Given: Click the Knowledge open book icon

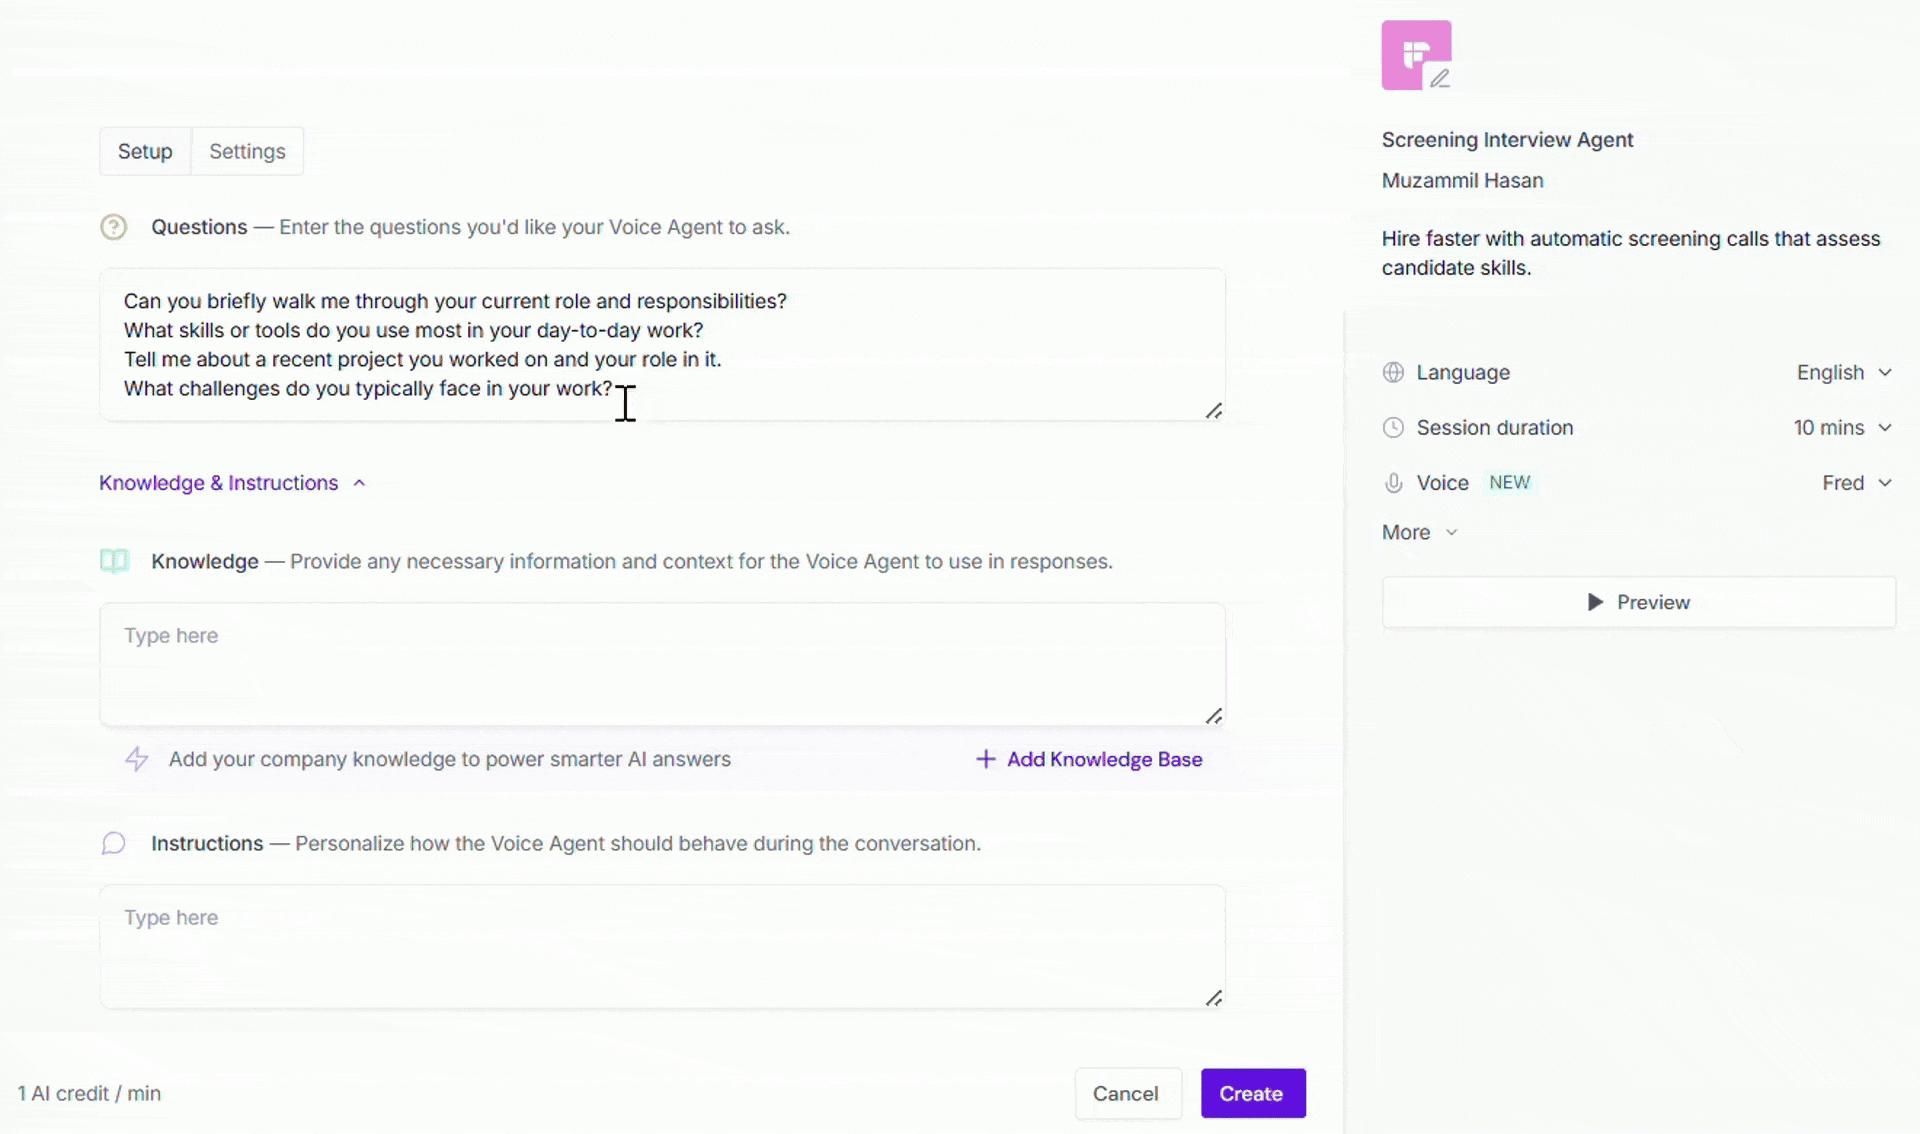Looking at the screenshot, I should pos(115,561).
